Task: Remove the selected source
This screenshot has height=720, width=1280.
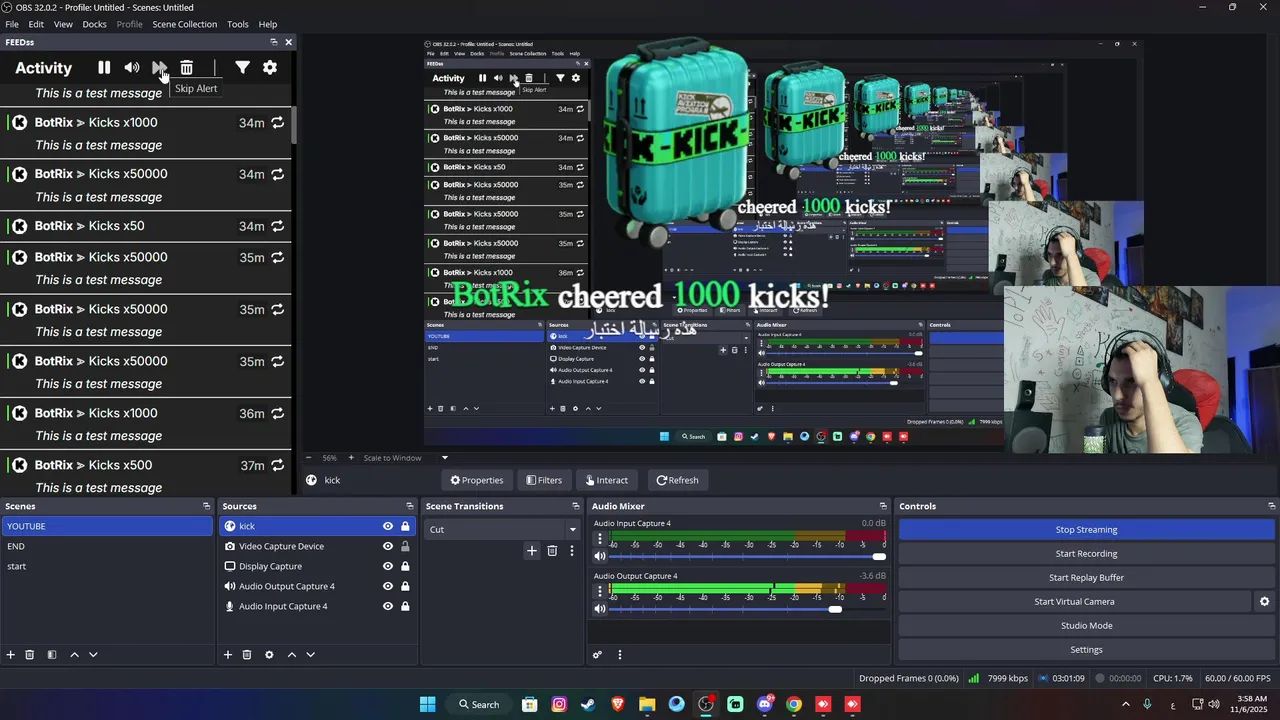Action: (x=247, y=655)
